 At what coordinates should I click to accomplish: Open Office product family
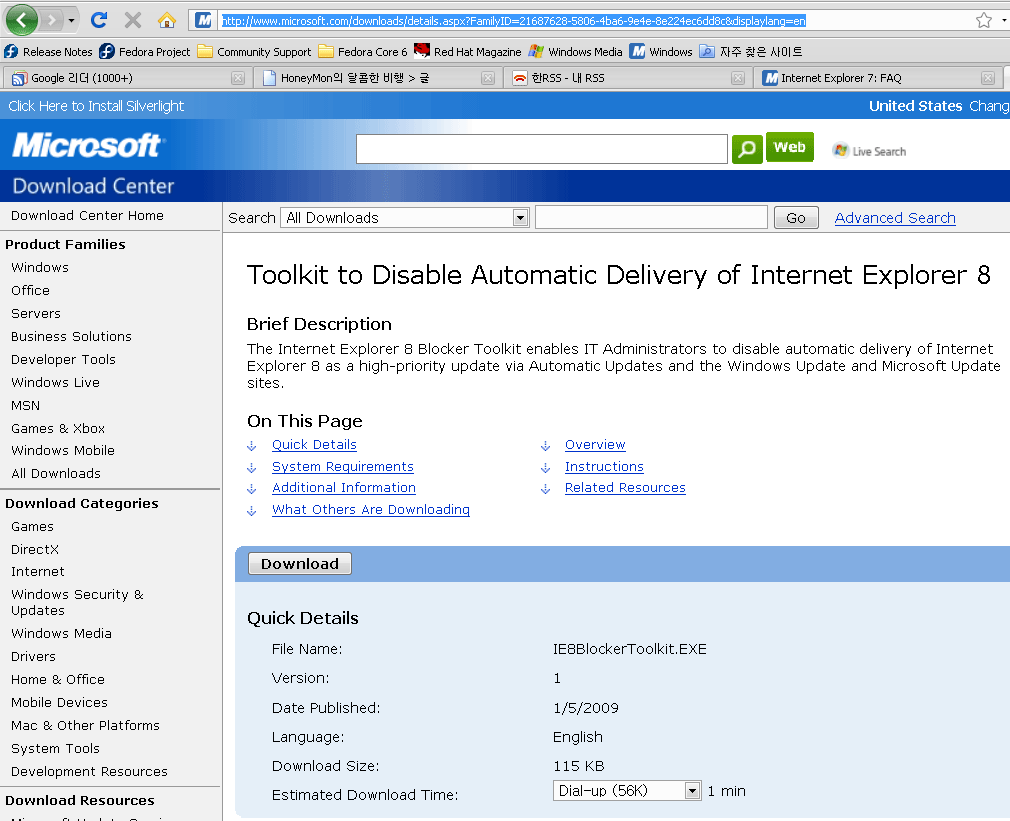pos(30,290)
